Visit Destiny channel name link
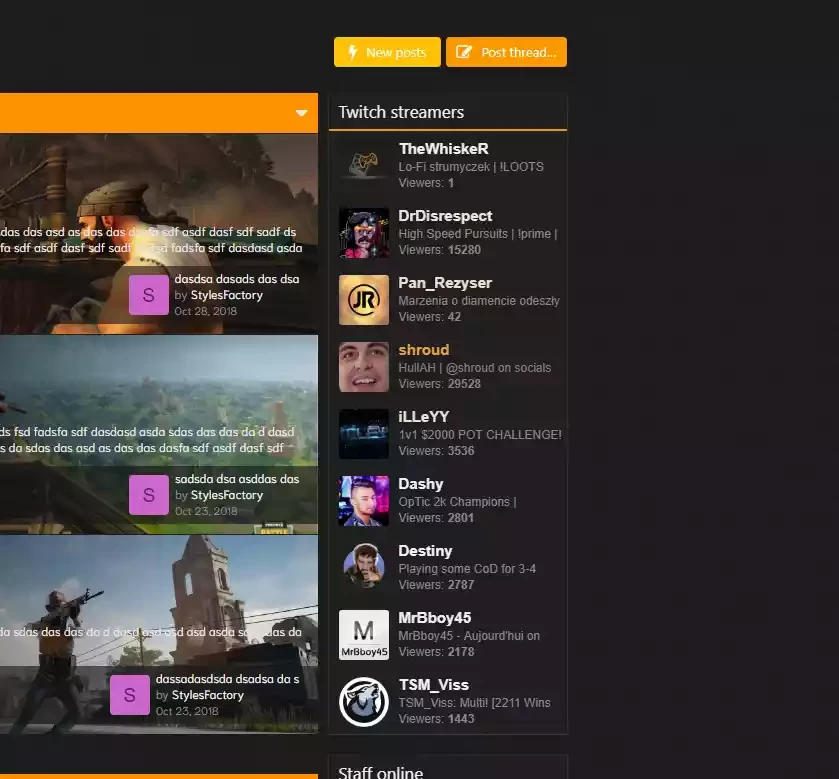Image resolution: width=839 pixels, height=779 pixels. [x=425, y=551]
